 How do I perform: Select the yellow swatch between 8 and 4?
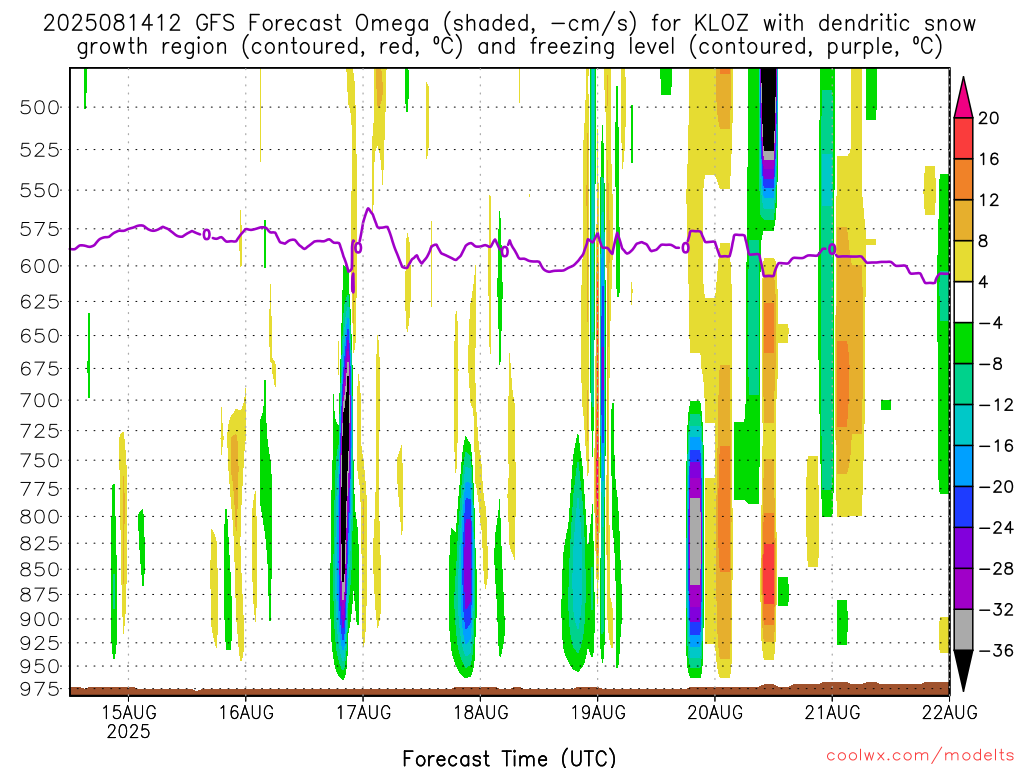[x=963, y=261]
